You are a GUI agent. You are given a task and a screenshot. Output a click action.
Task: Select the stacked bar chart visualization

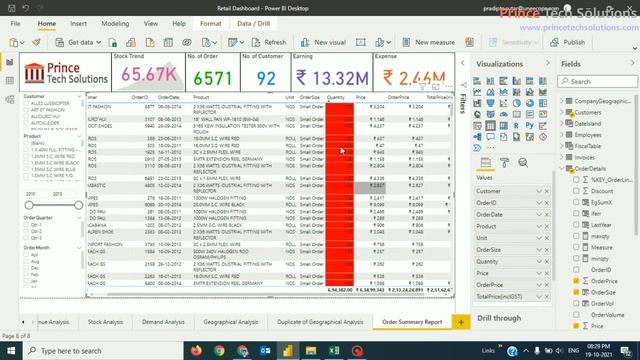[x=477, y=81]
